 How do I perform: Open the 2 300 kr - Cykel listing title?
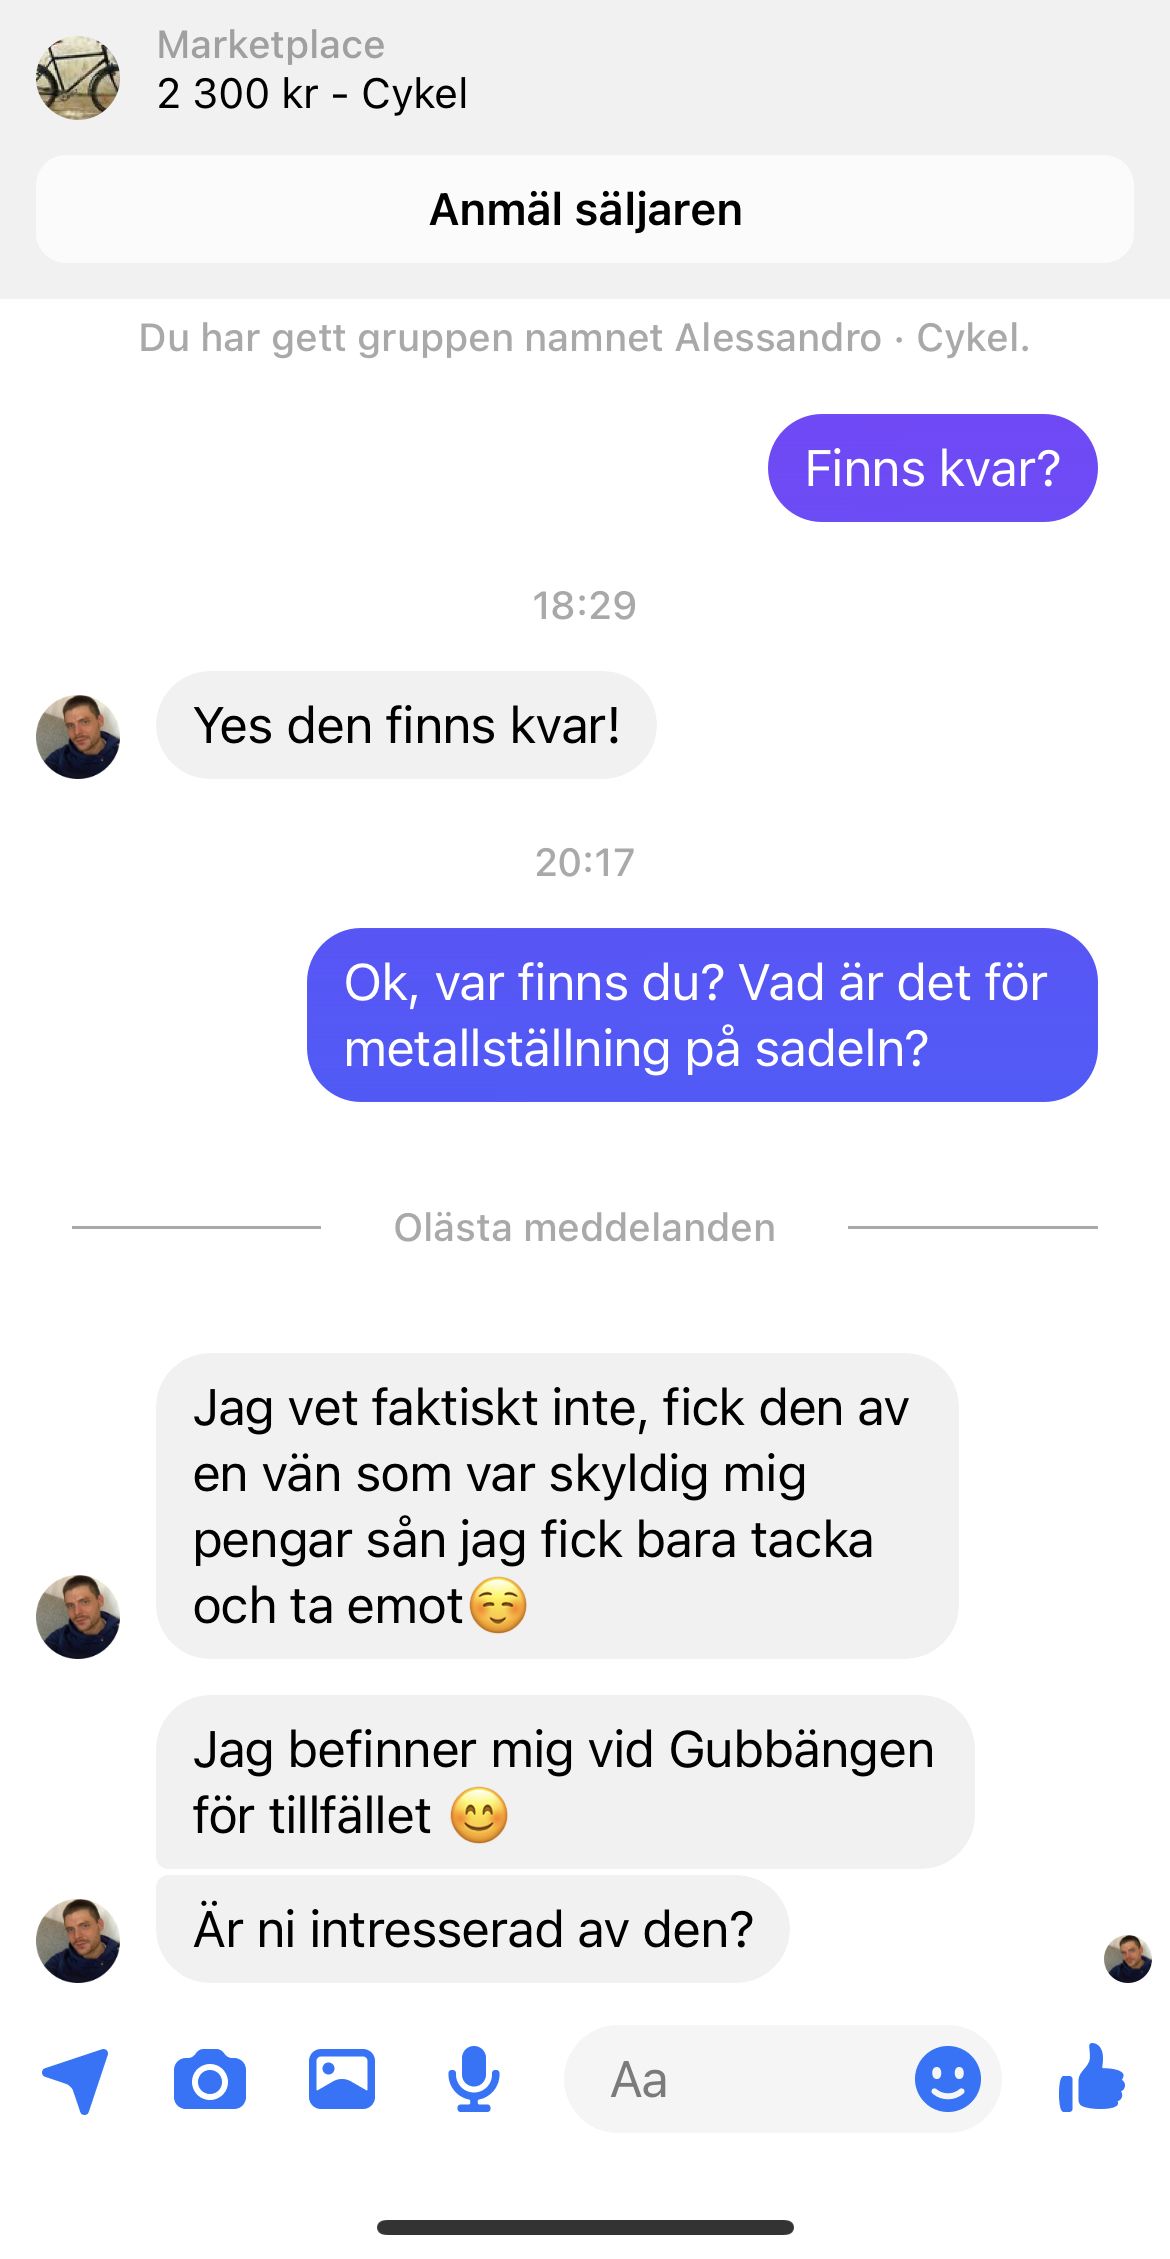pyautogui.click(x=312, y=94)
